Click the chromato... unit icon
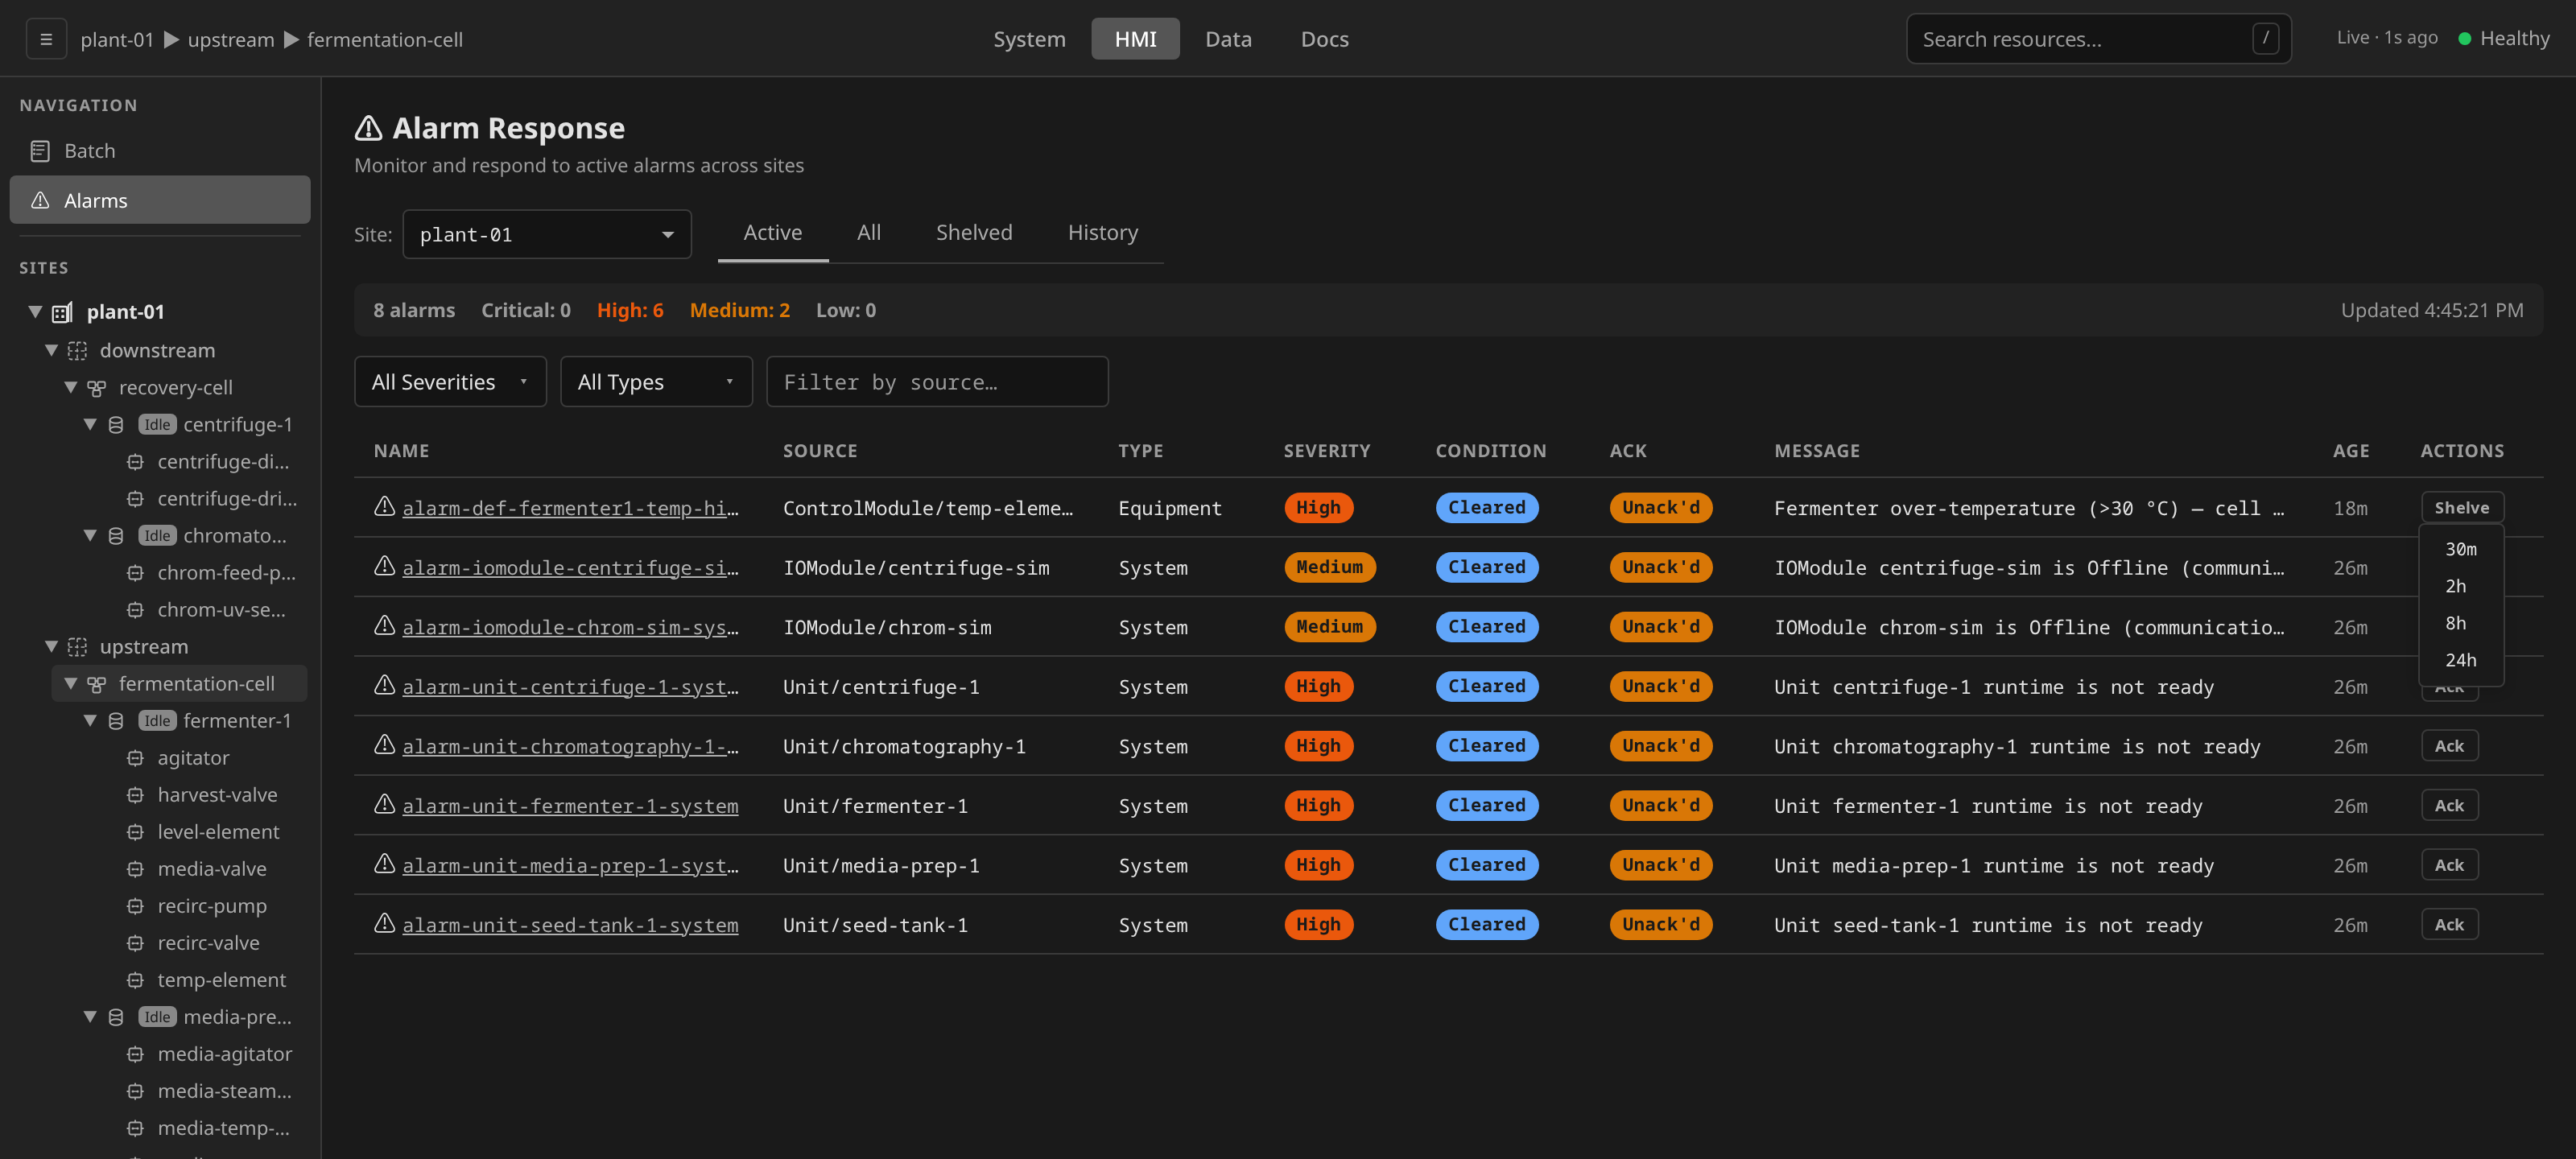2576x1159 pixels. point(116,535)
